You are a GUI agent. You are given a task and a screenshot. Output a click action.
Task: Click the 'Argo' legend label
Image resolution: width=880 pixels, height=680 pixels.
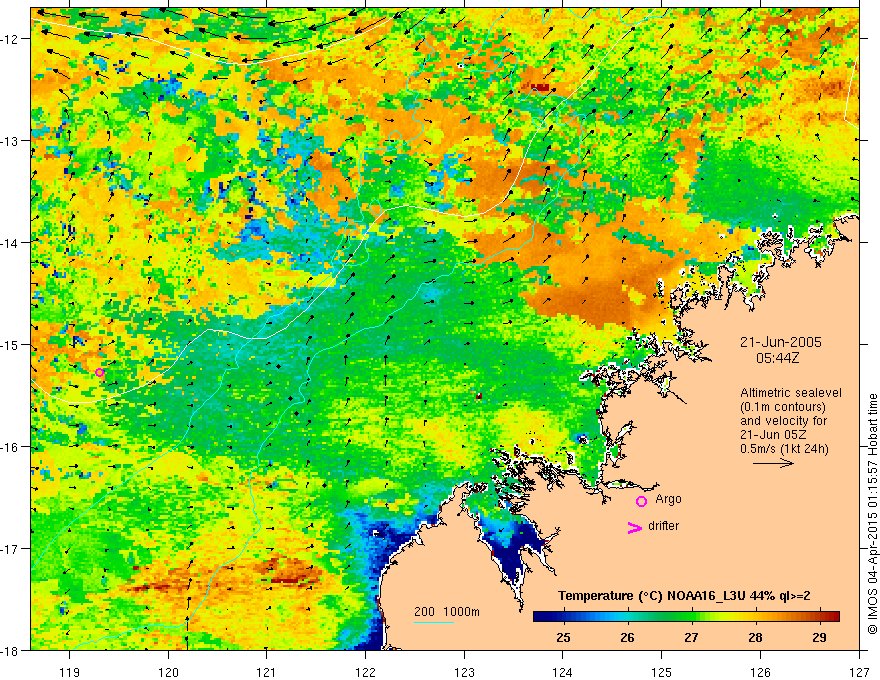coord(668,499)
